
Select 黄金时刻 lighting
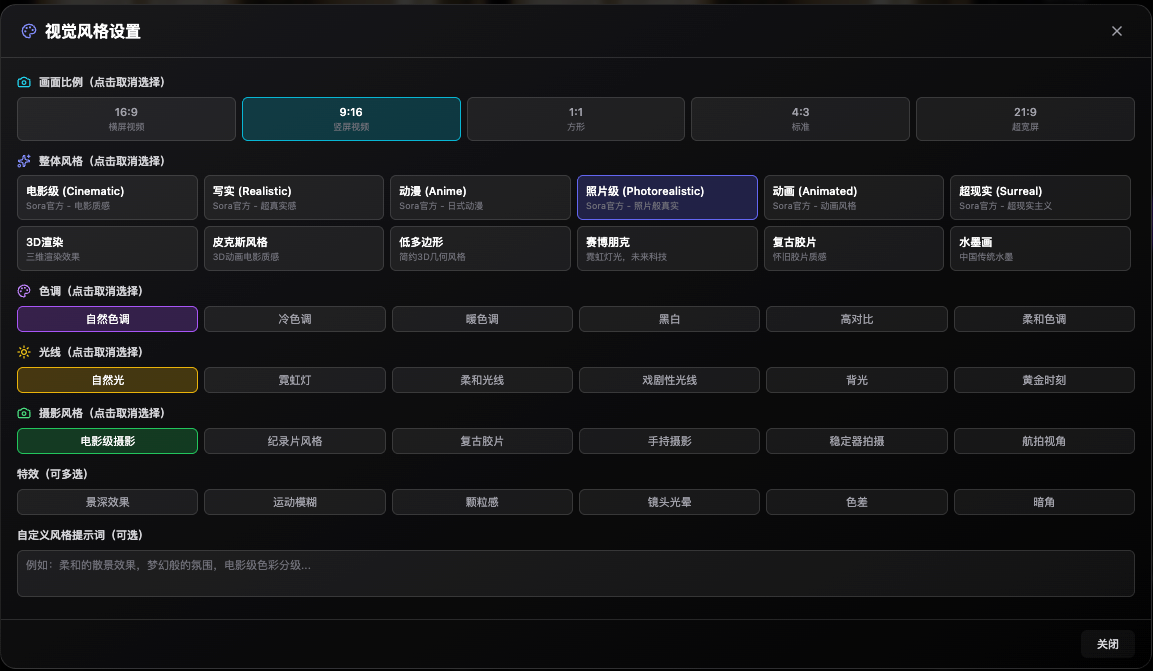click(1044, 380)
